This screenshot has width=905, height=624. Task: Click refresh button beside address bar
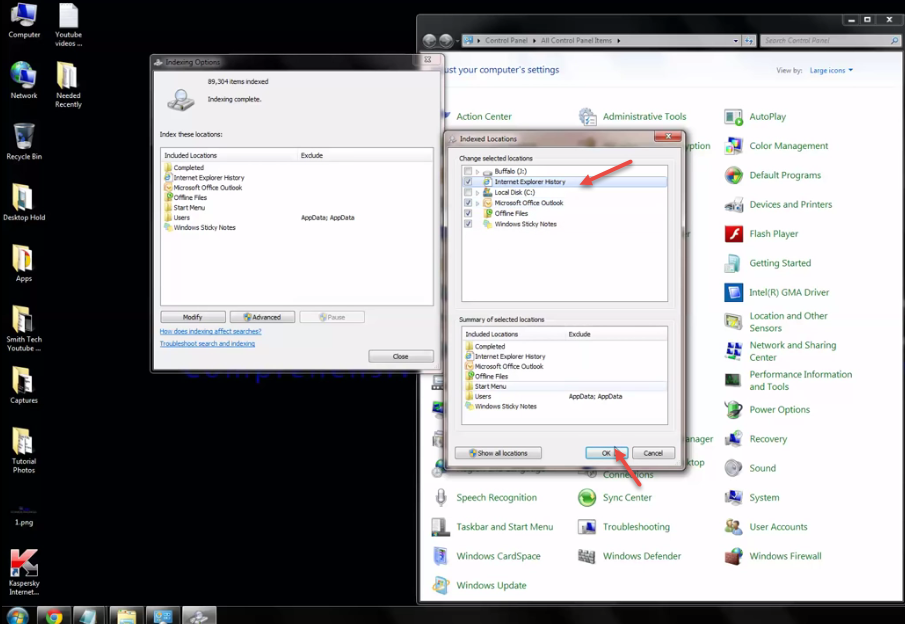tap(749, 41)
